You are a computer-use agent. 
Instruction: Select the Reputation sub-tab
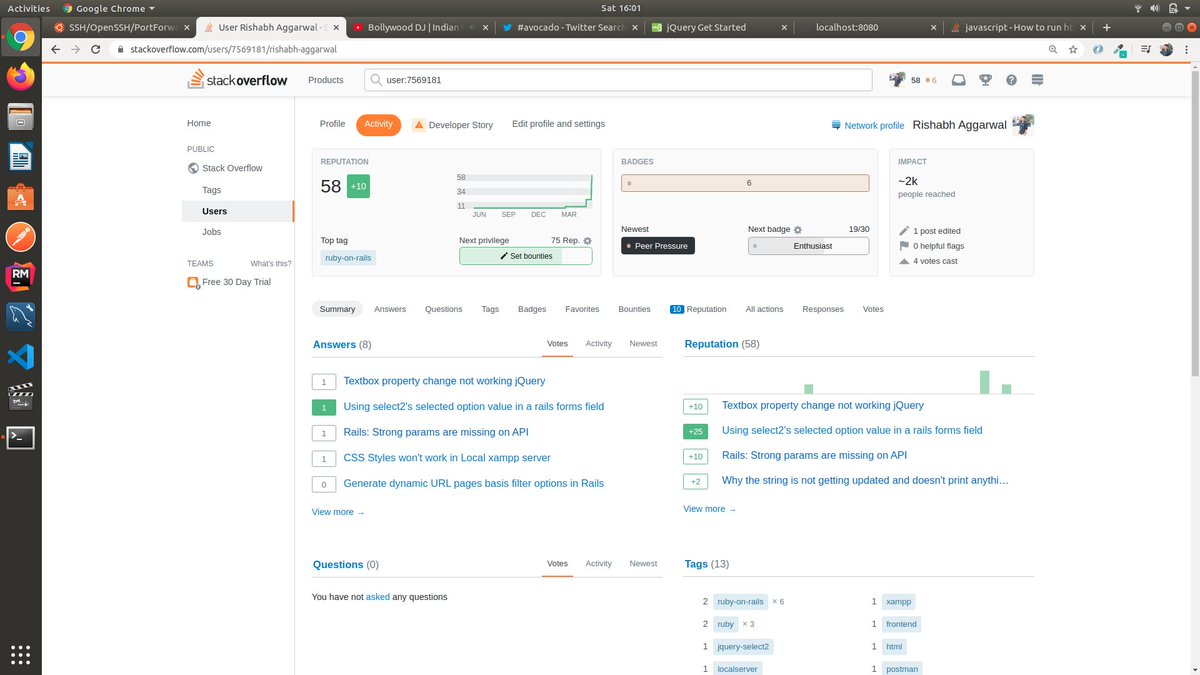(x=698, y=309)
